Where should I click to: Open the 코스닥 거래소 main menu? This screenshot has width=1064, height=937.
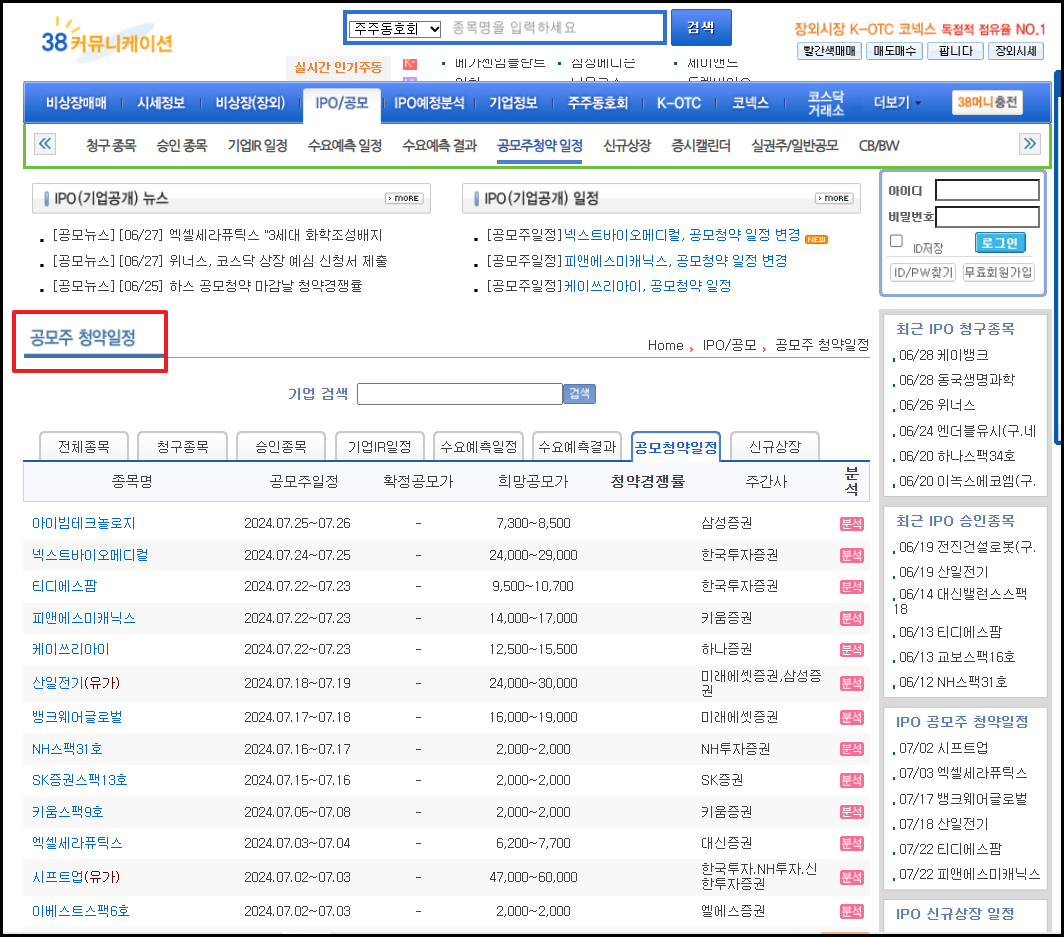pos(826,103)
